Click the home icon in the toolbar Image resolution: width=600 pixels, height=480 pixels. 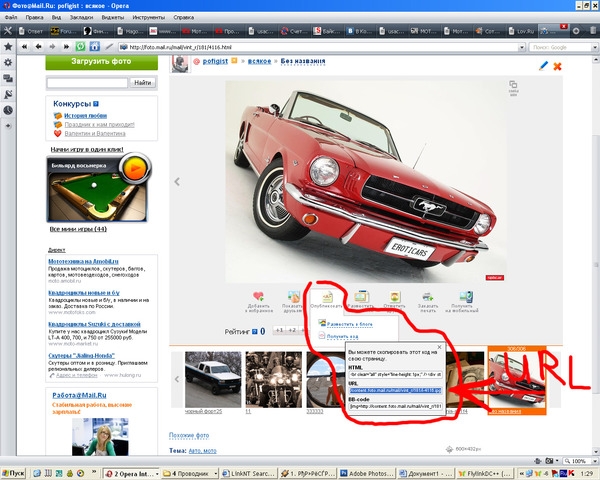pyautogui.click(x=95, y=47)
